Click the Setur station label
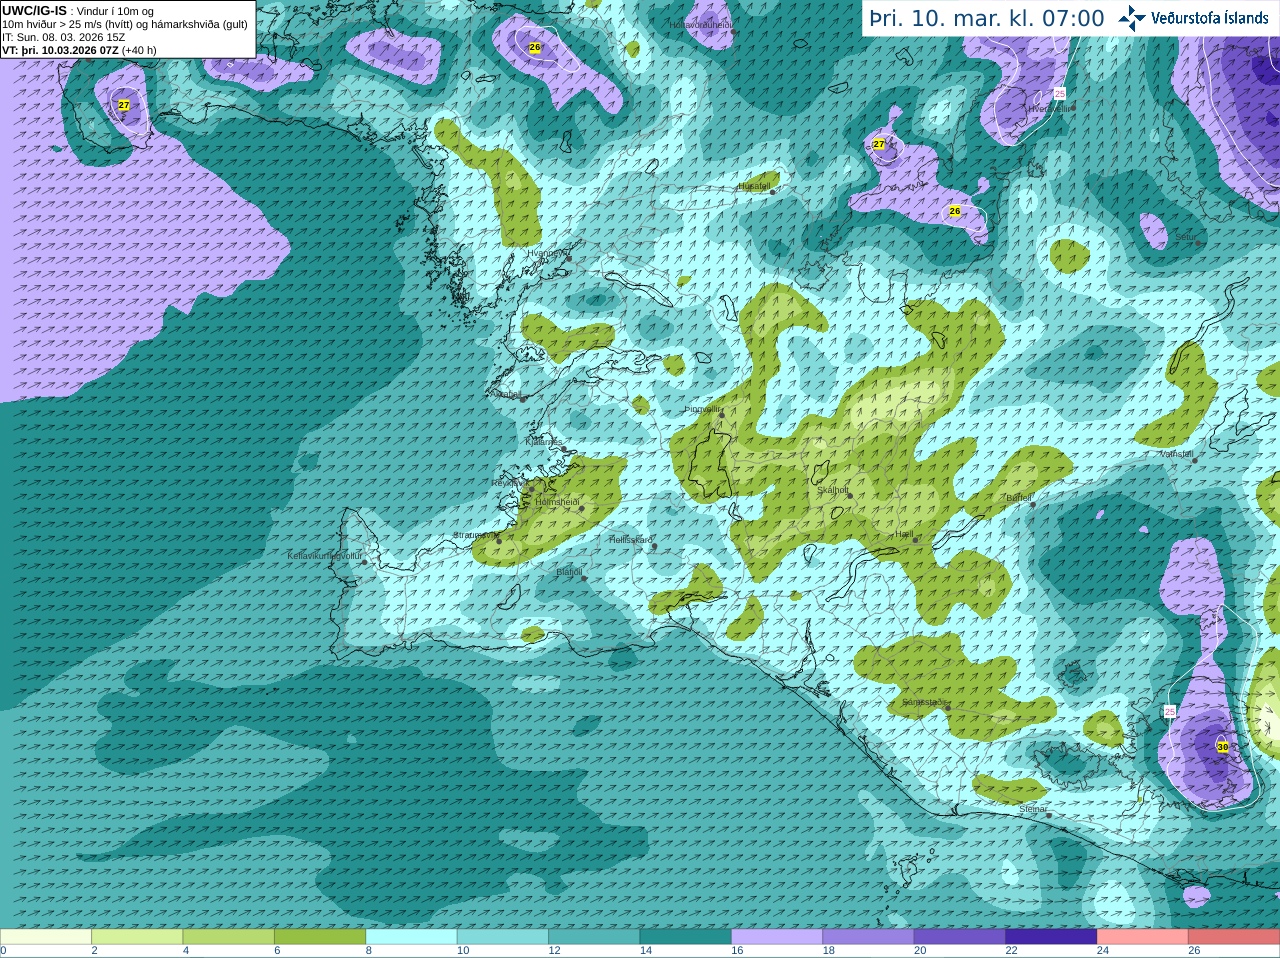The height and width of the screenshot is (958, 1280). click(1185, 237)
